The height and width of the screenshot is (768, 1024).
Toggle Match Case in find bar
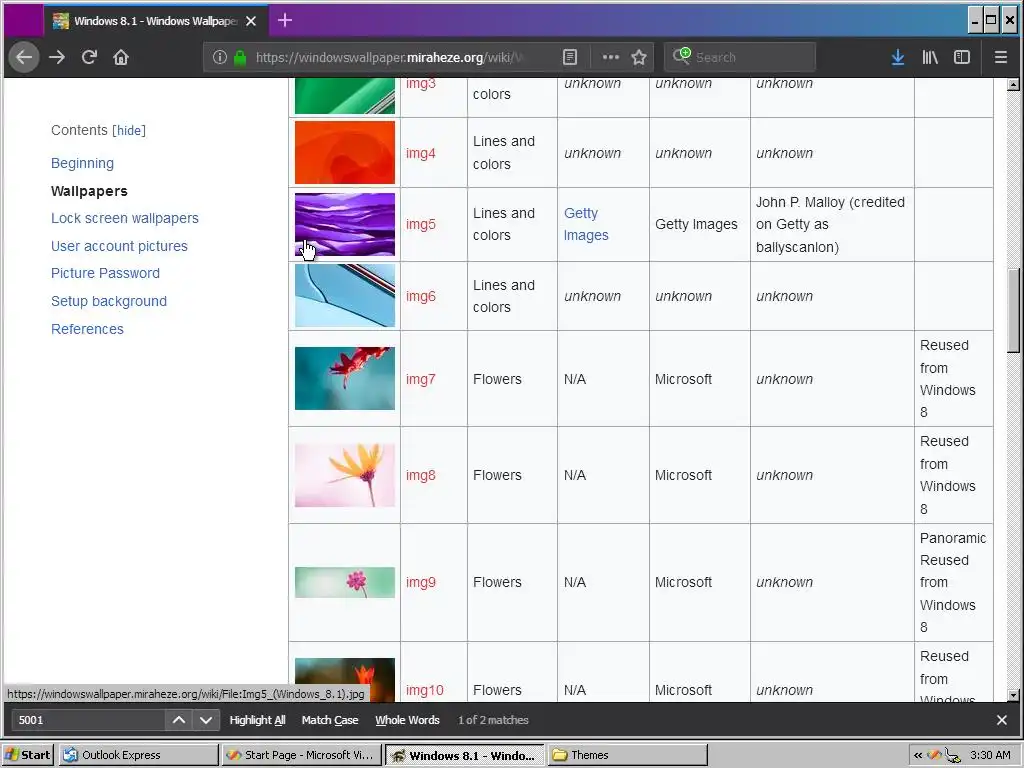tap(330, 720)
